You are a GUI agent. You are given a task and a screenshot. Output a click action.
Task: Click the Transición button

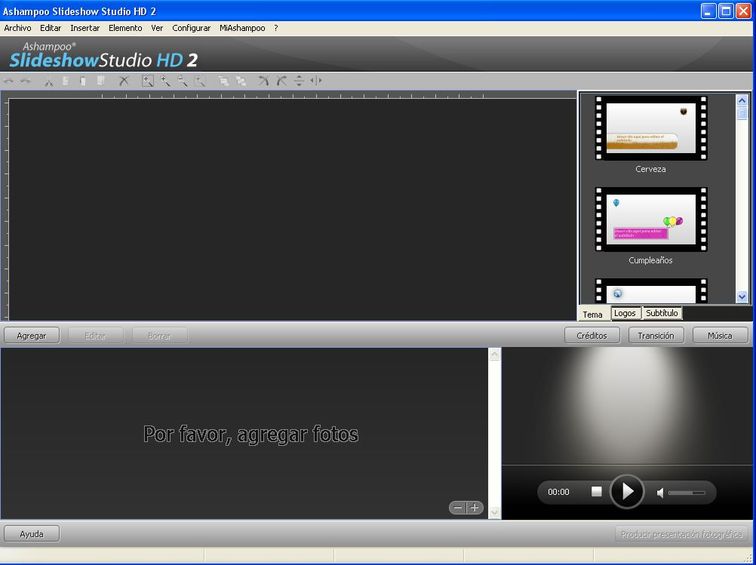point(656,336)
